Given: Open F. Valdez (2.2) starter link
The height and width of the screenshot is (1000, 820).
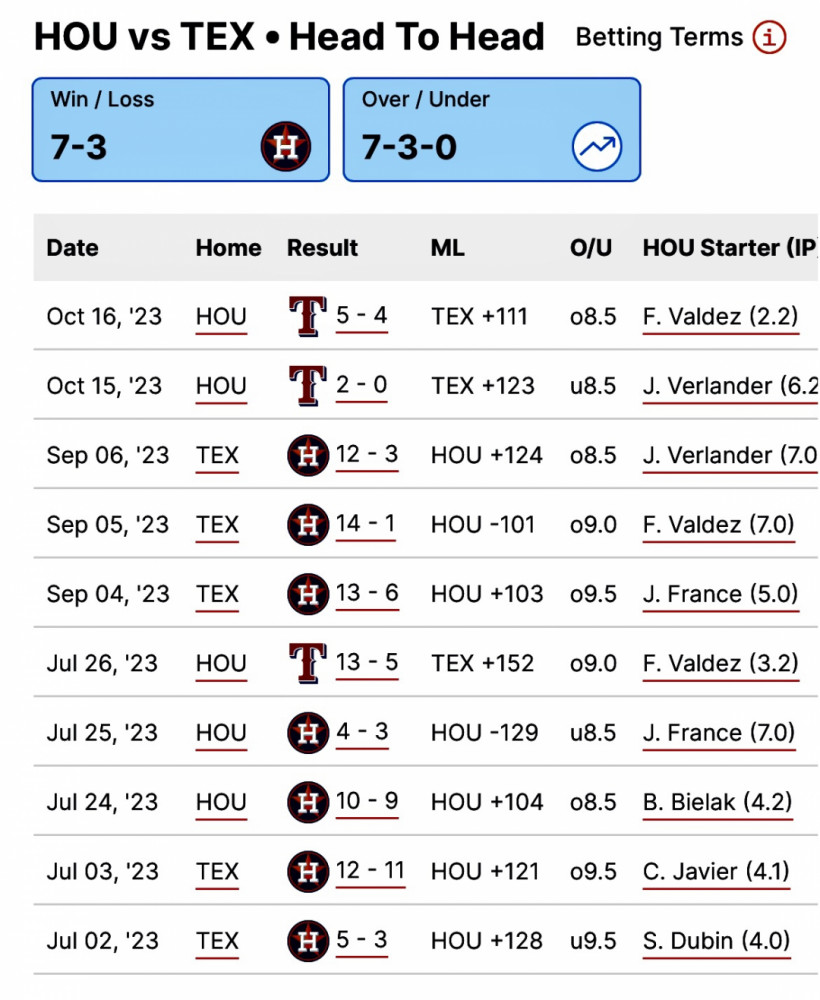Looking at the screenshot, I should click(721, 316).
